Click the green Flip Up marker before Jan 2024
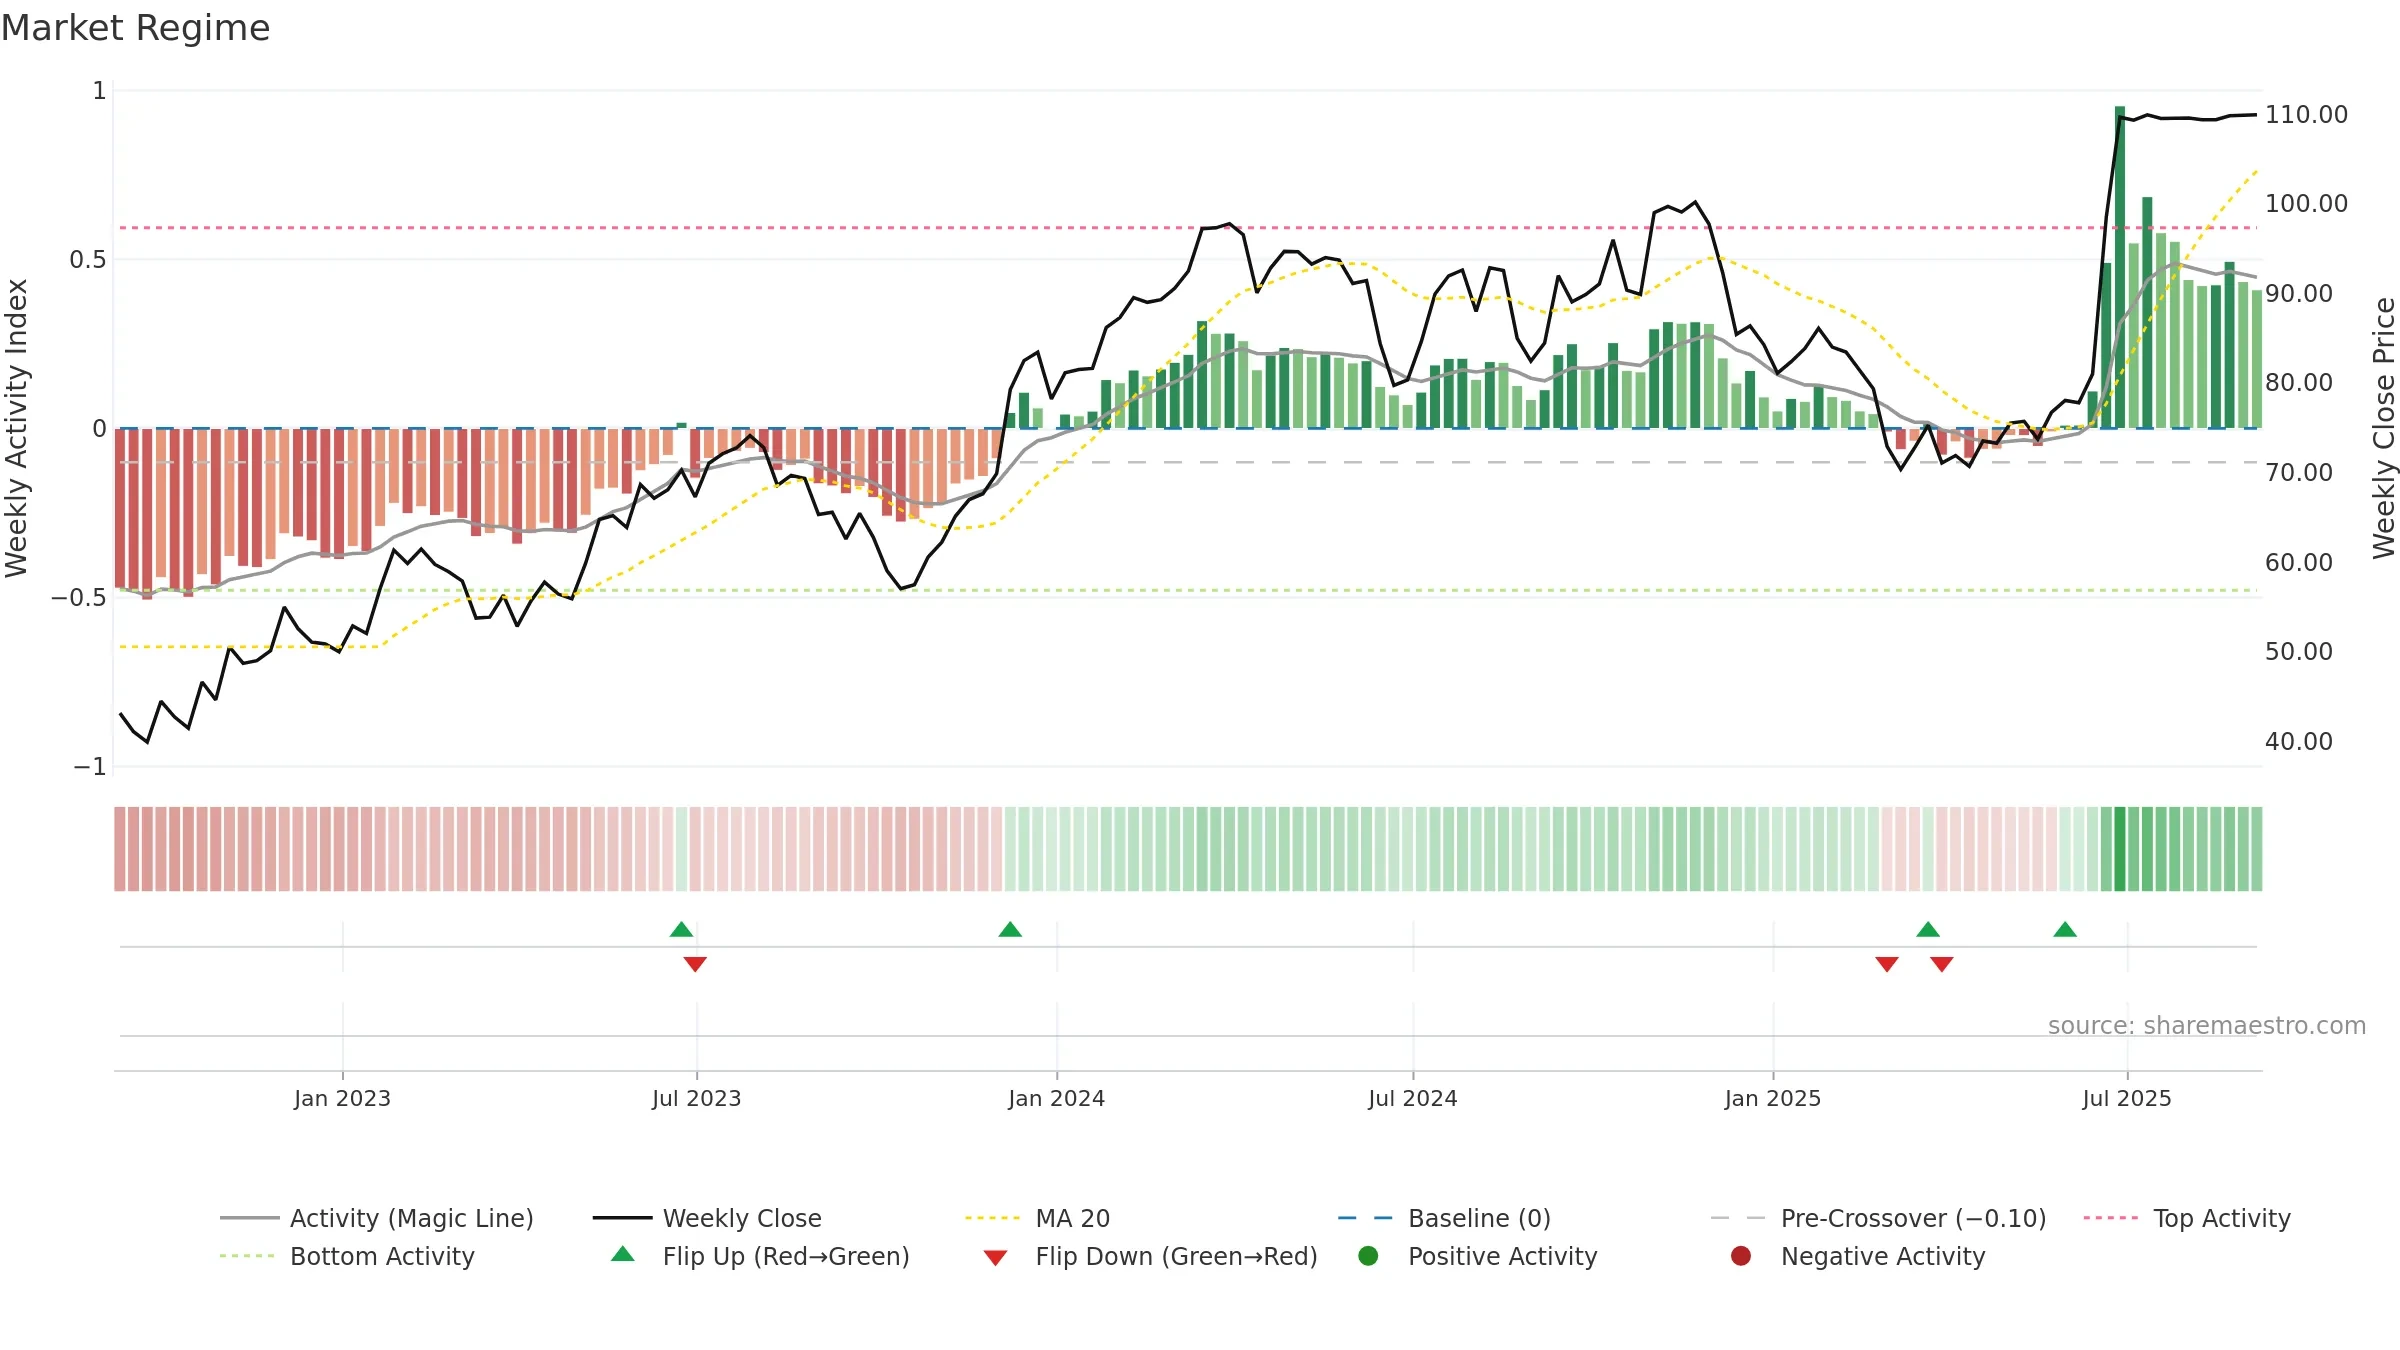Image resolution: width=2400 pixels, height=1350 pixels. [1010, 930]
